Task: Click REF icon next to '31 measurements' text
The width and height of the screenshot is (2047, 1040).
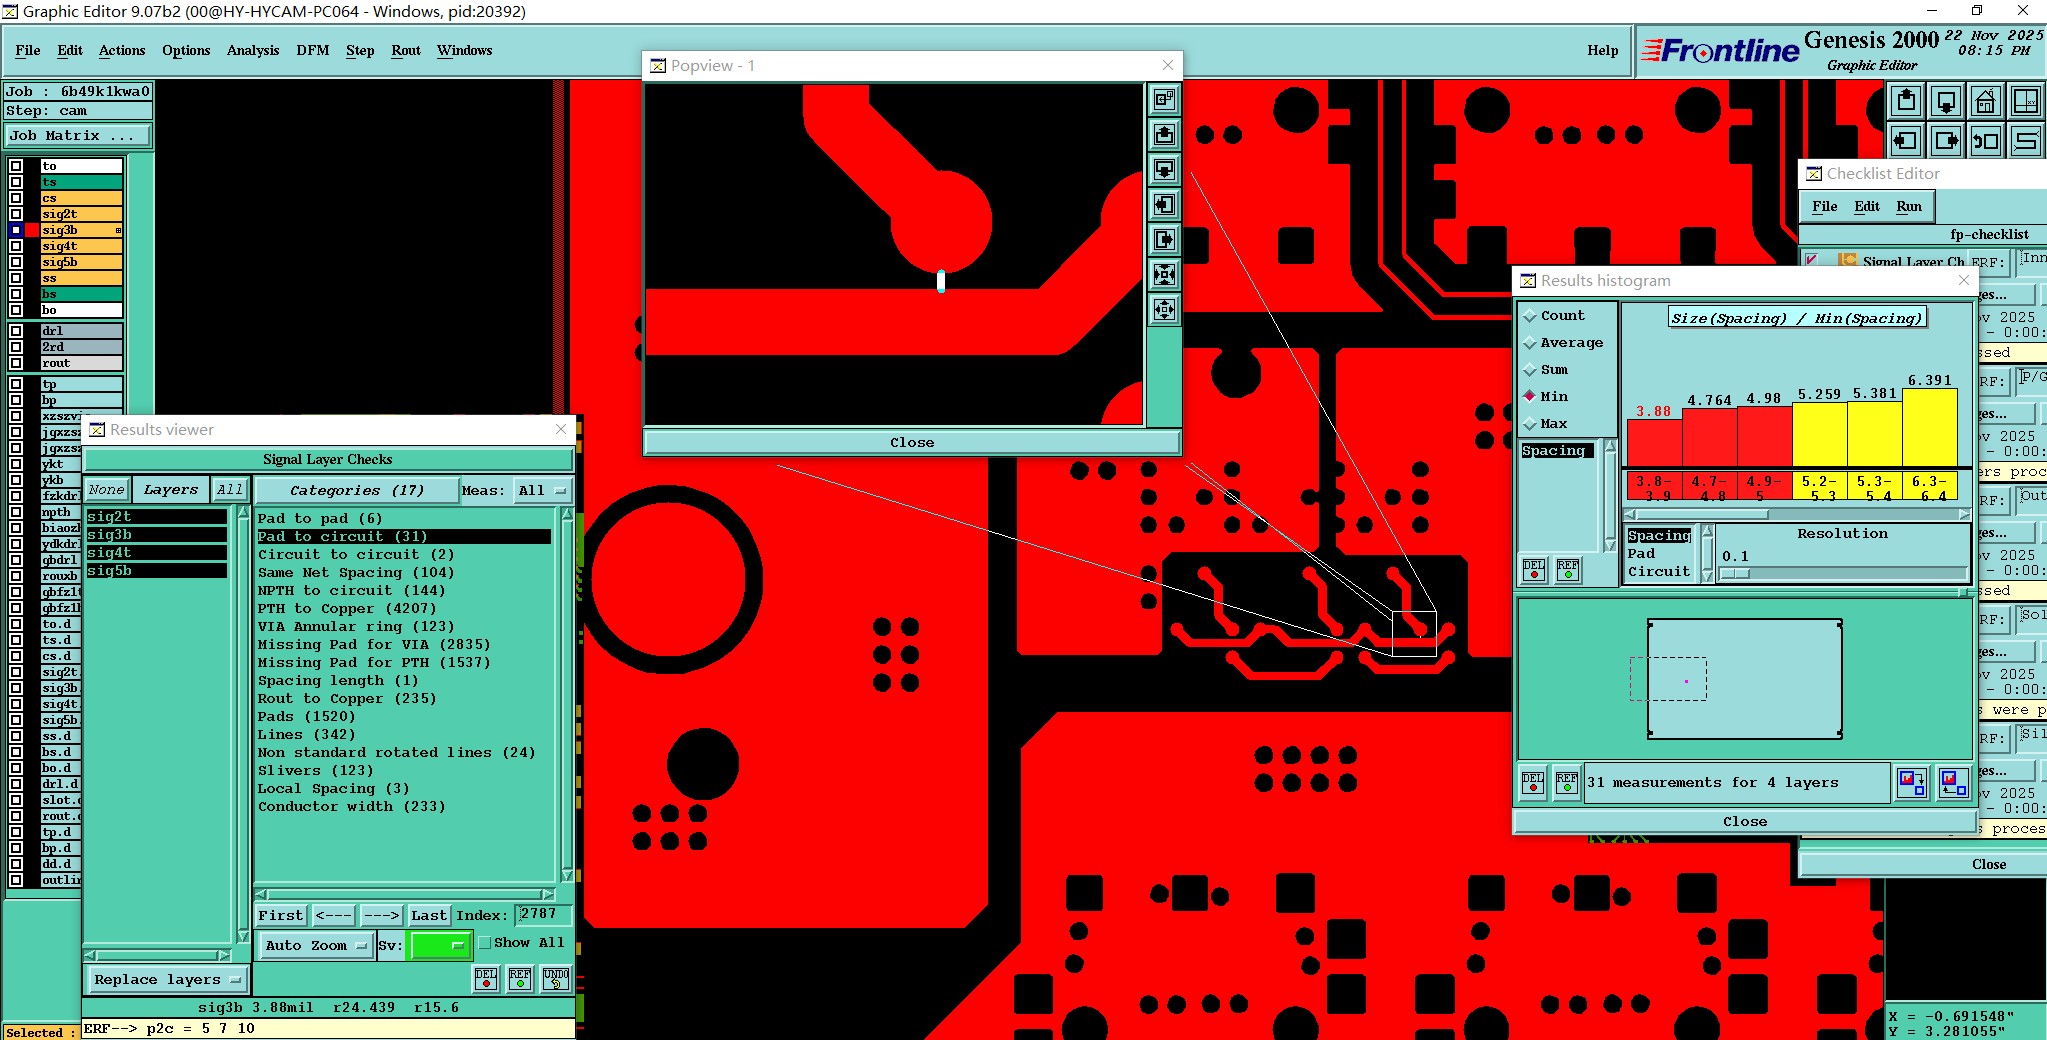Action: pos(1567,782)
